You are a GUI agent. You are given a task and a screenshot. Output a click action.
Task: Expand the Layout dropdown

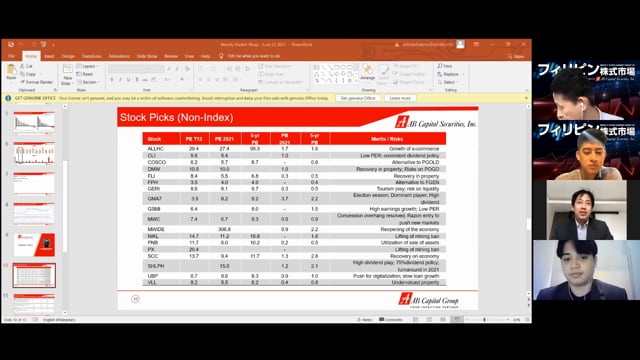click(x=87, y=66)
